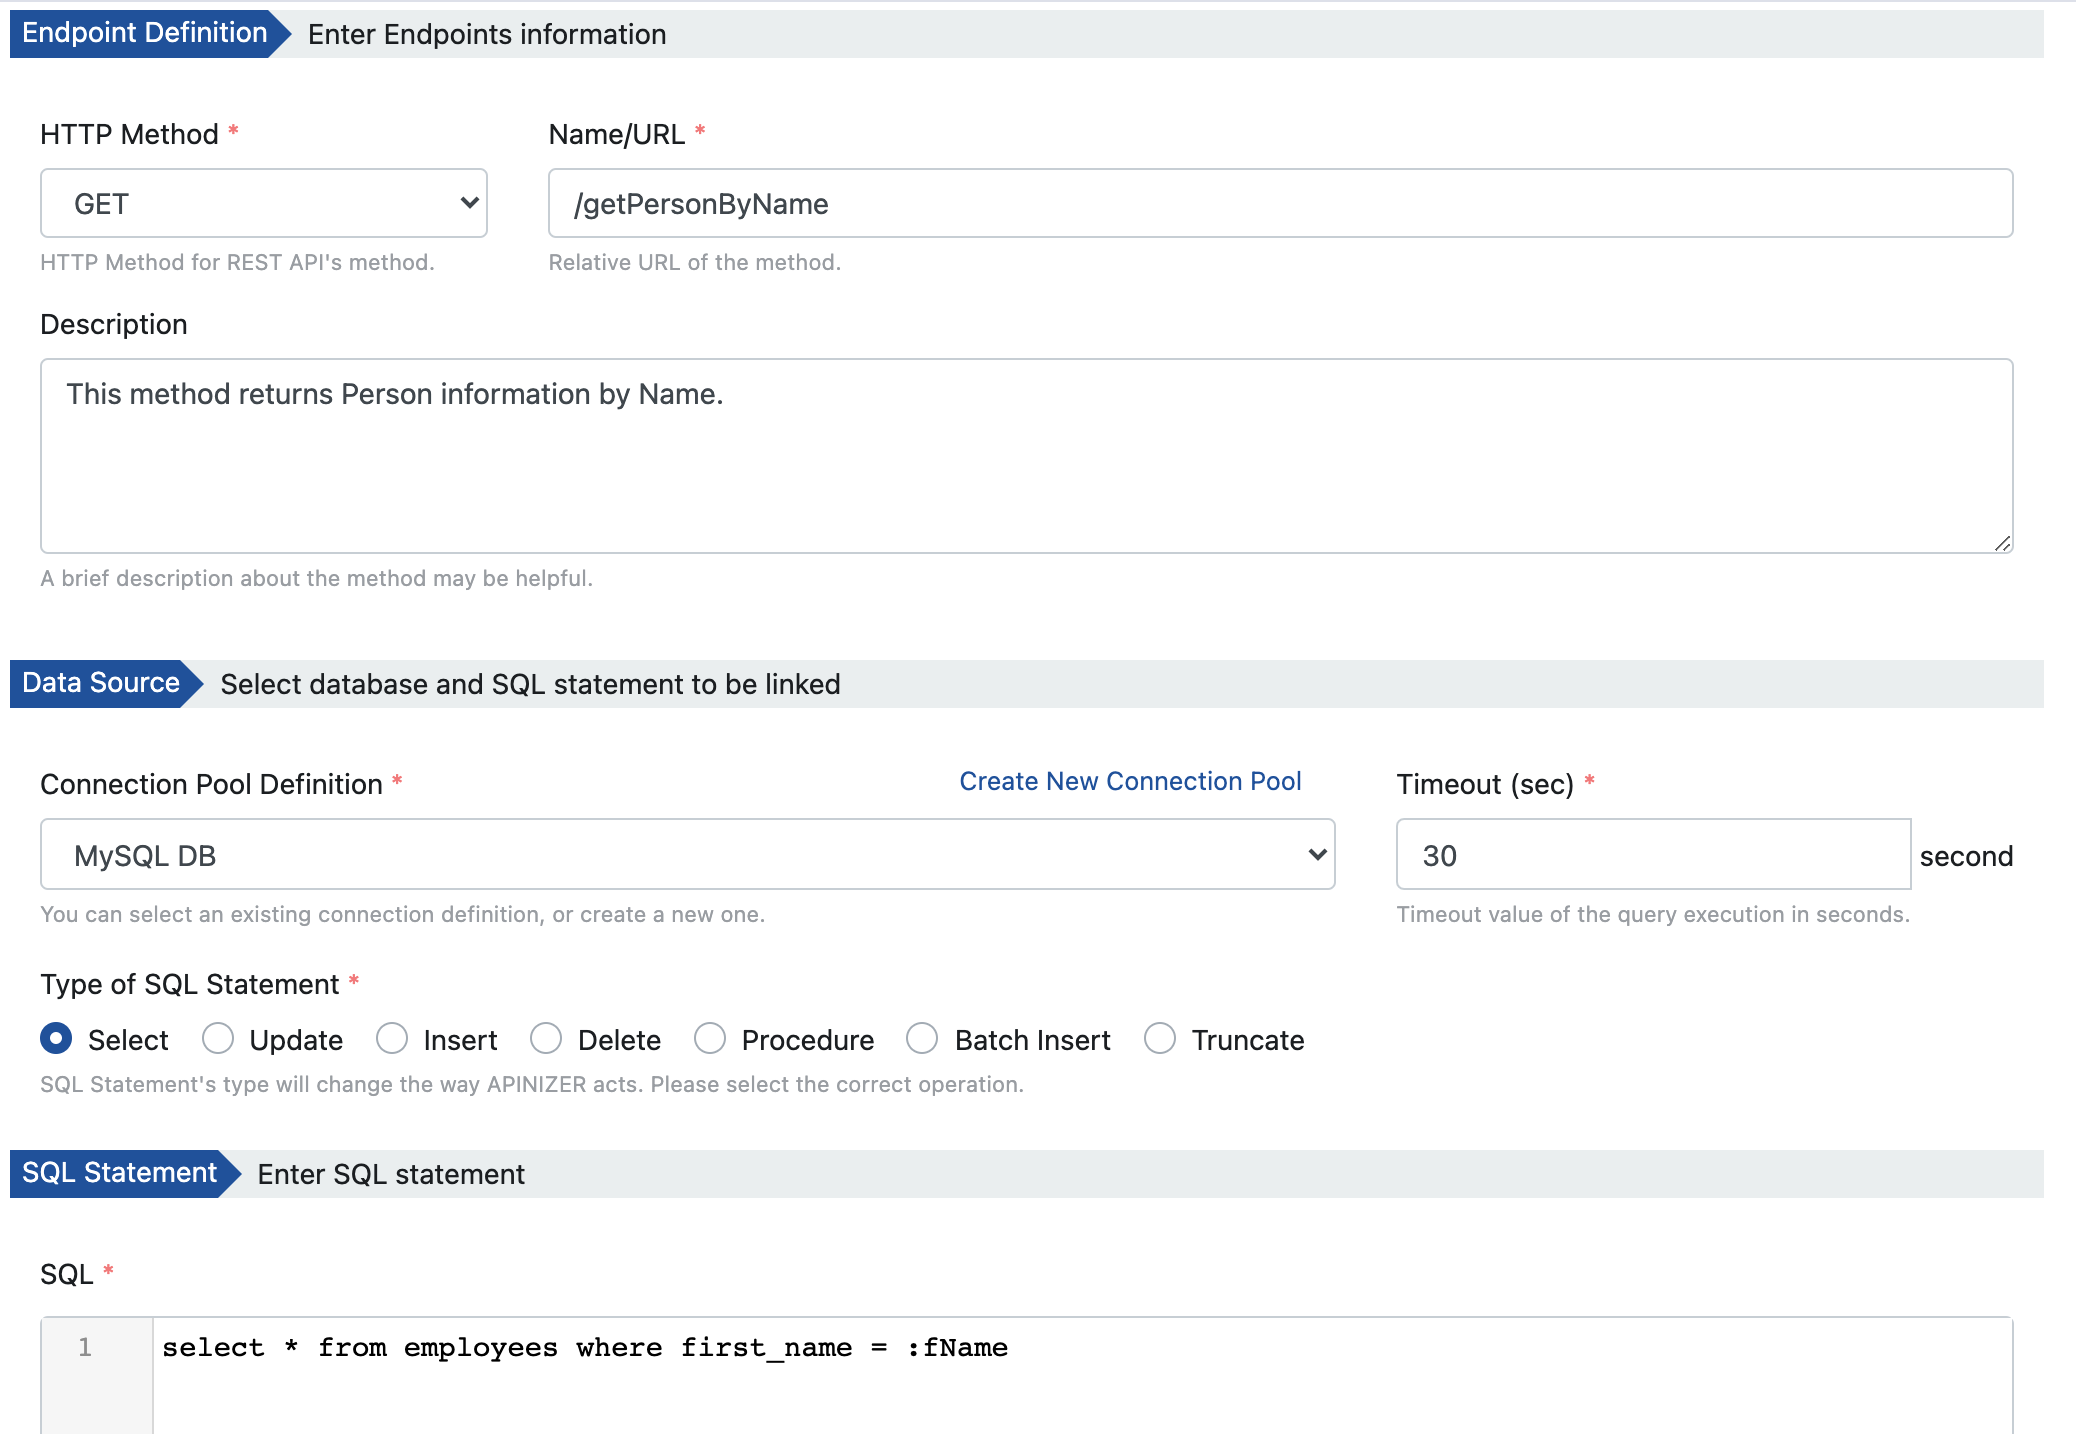Choose the Select SQL statement type
2076x1434 pixels.
(x=56, y=1039)
